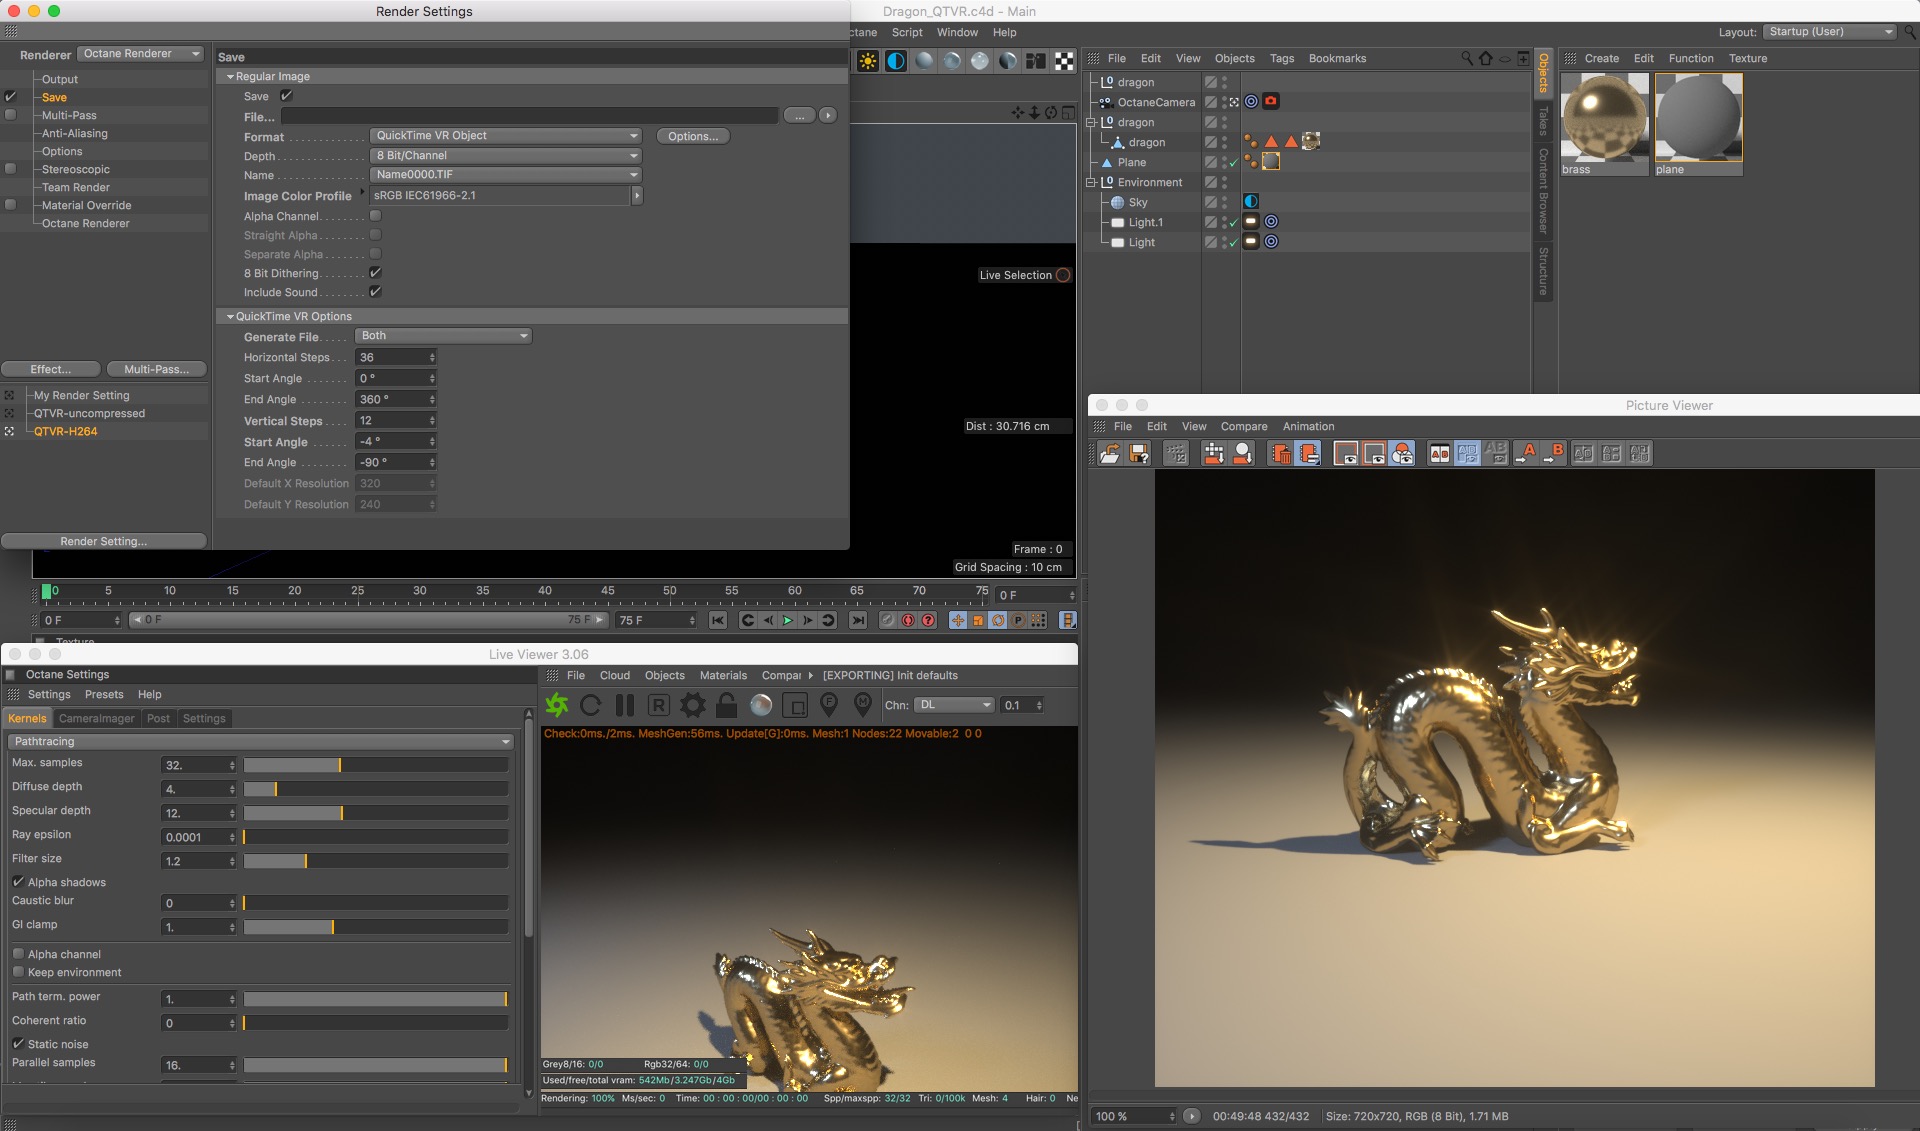Open image in Picture Viewer

tap(1109, 454)
